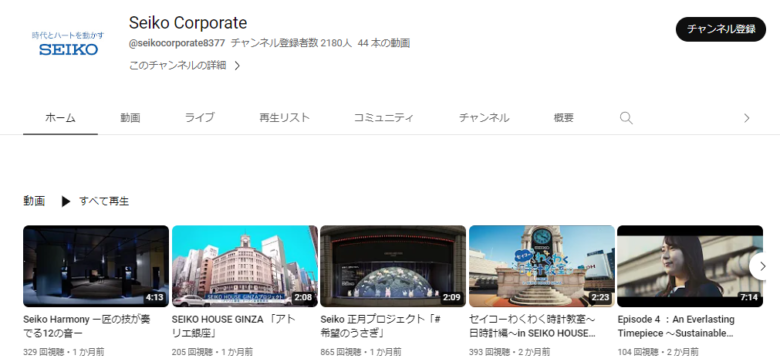This screenshot has height=362, width=780.
Task: Go to the コミュニティ tab
Action: (x=384, y=118)
